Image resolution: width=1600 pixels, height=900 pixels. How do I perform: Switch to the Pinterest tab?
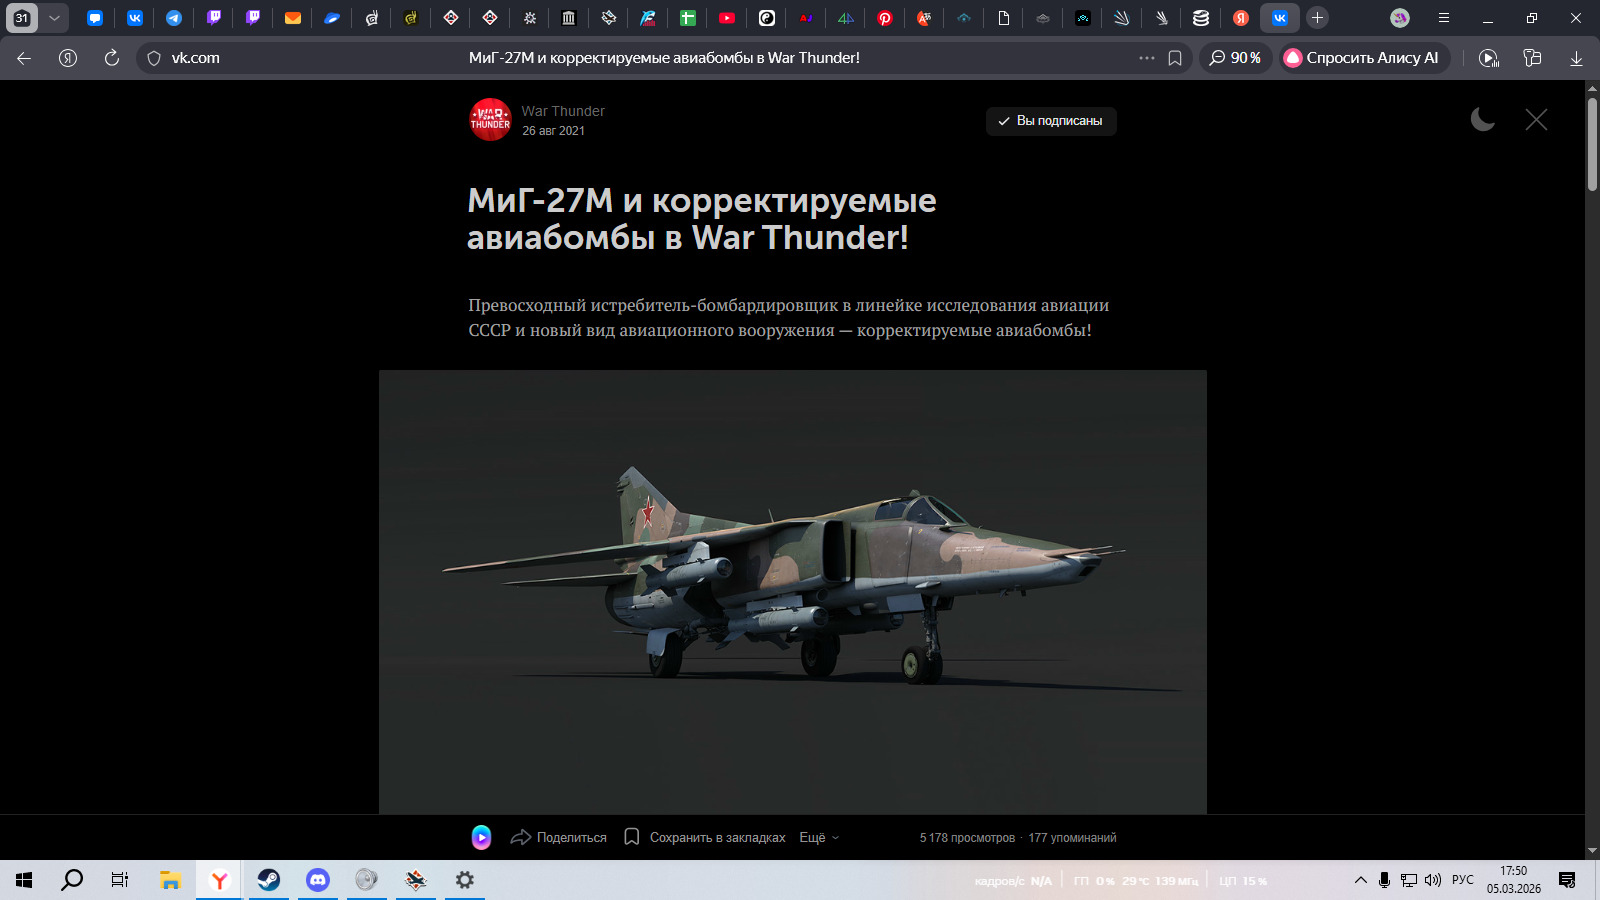tap(885, 18)
